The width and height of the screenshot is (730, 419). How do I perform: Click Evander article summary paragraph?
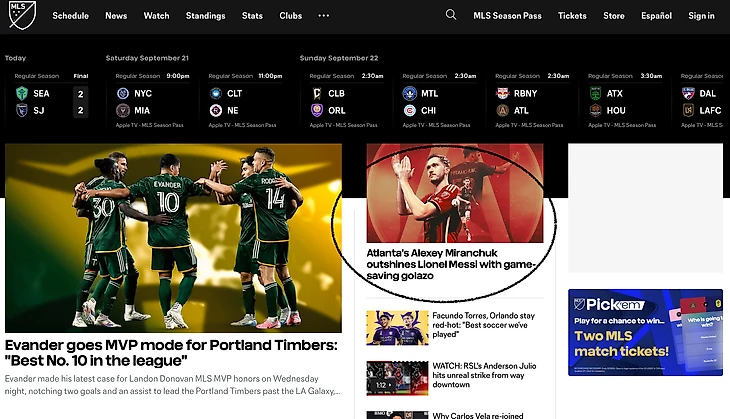coord(173,385)
